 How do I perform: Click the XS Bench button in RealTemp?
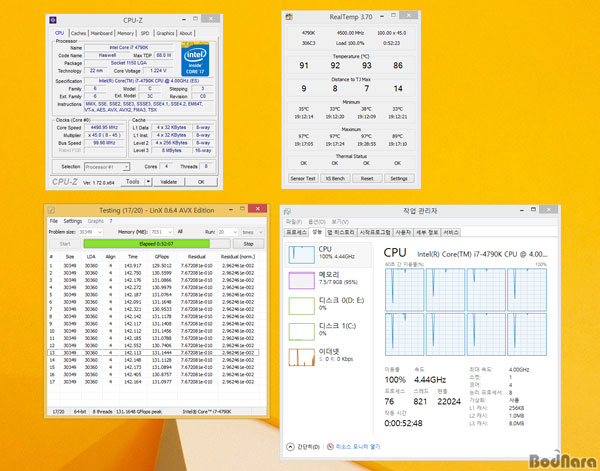[335, 178]
